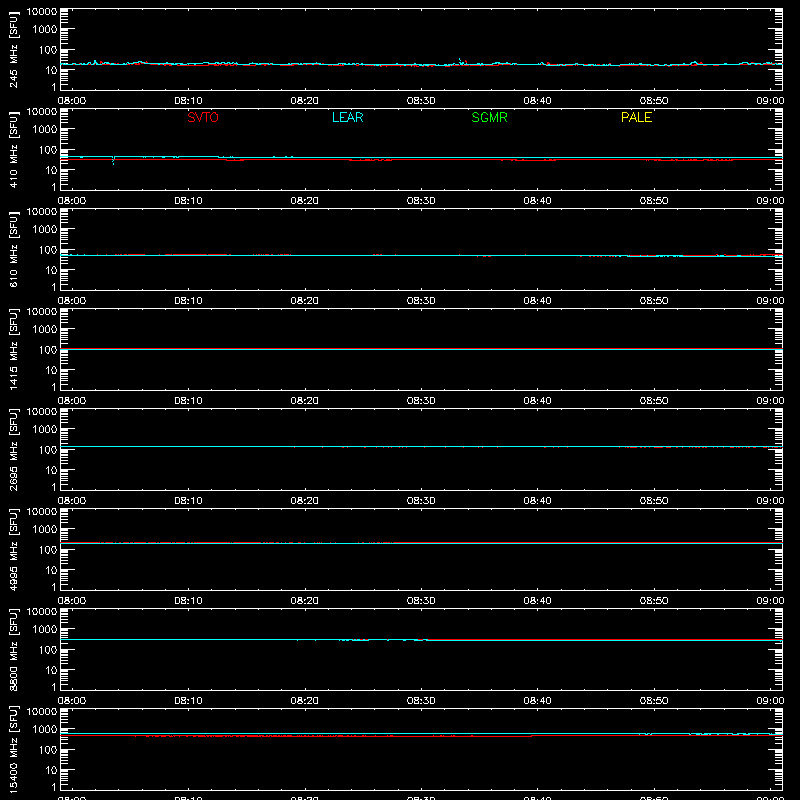Click the red SVTO station legend label
Screen dimensions: 800x800
203,117
